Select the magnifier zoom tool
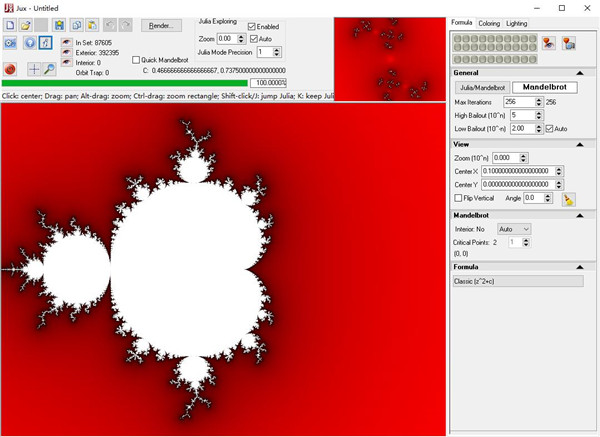The image size is (600, 437). [x=48, y=69]
